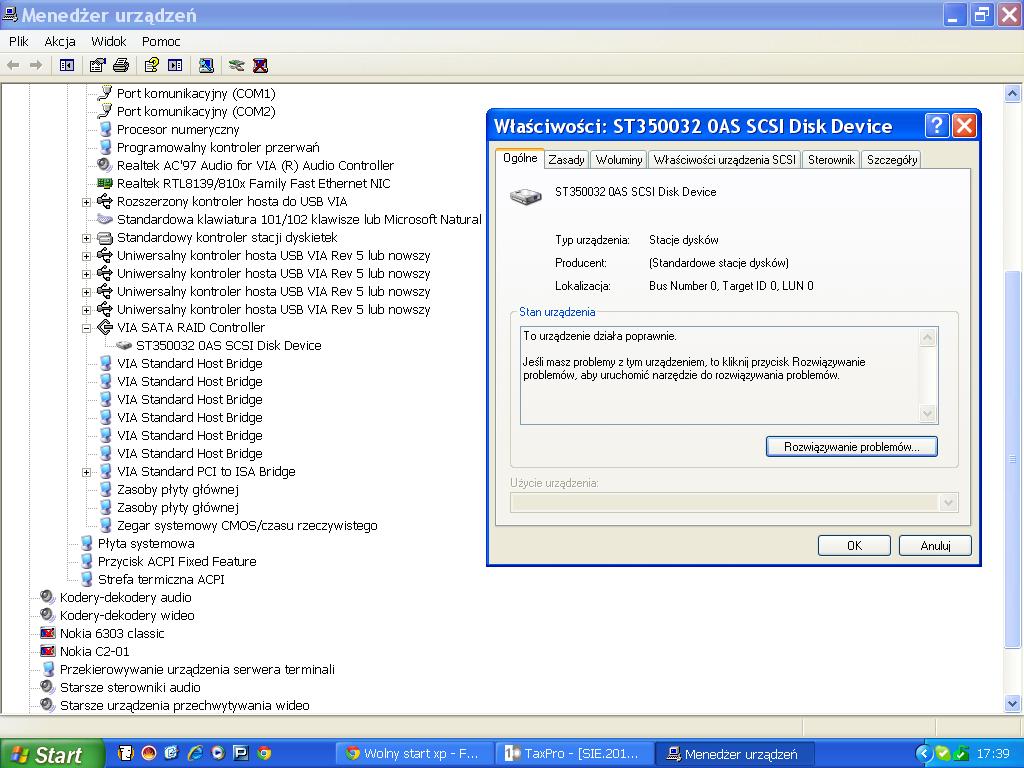
Task: Select Przekierowywanie urządzenia serwera terminali
Action: (x=197, y=669)
